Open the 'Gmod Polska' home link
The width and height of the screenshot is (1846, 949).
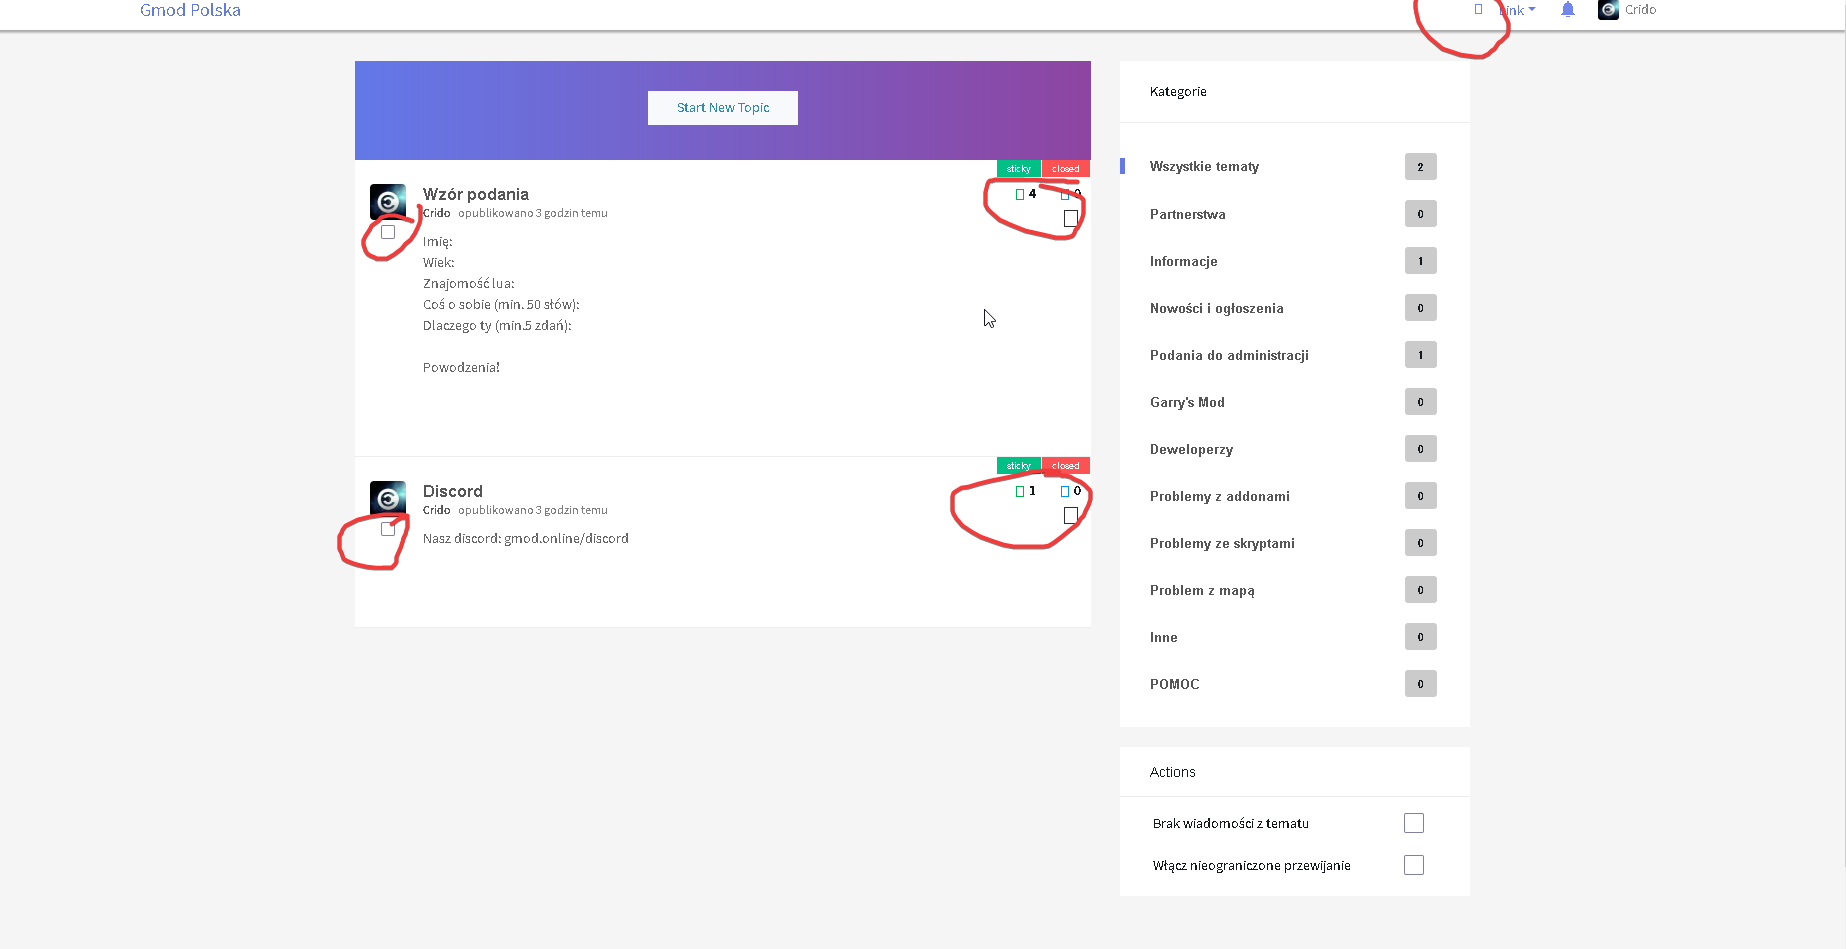(x=189, y=10)
